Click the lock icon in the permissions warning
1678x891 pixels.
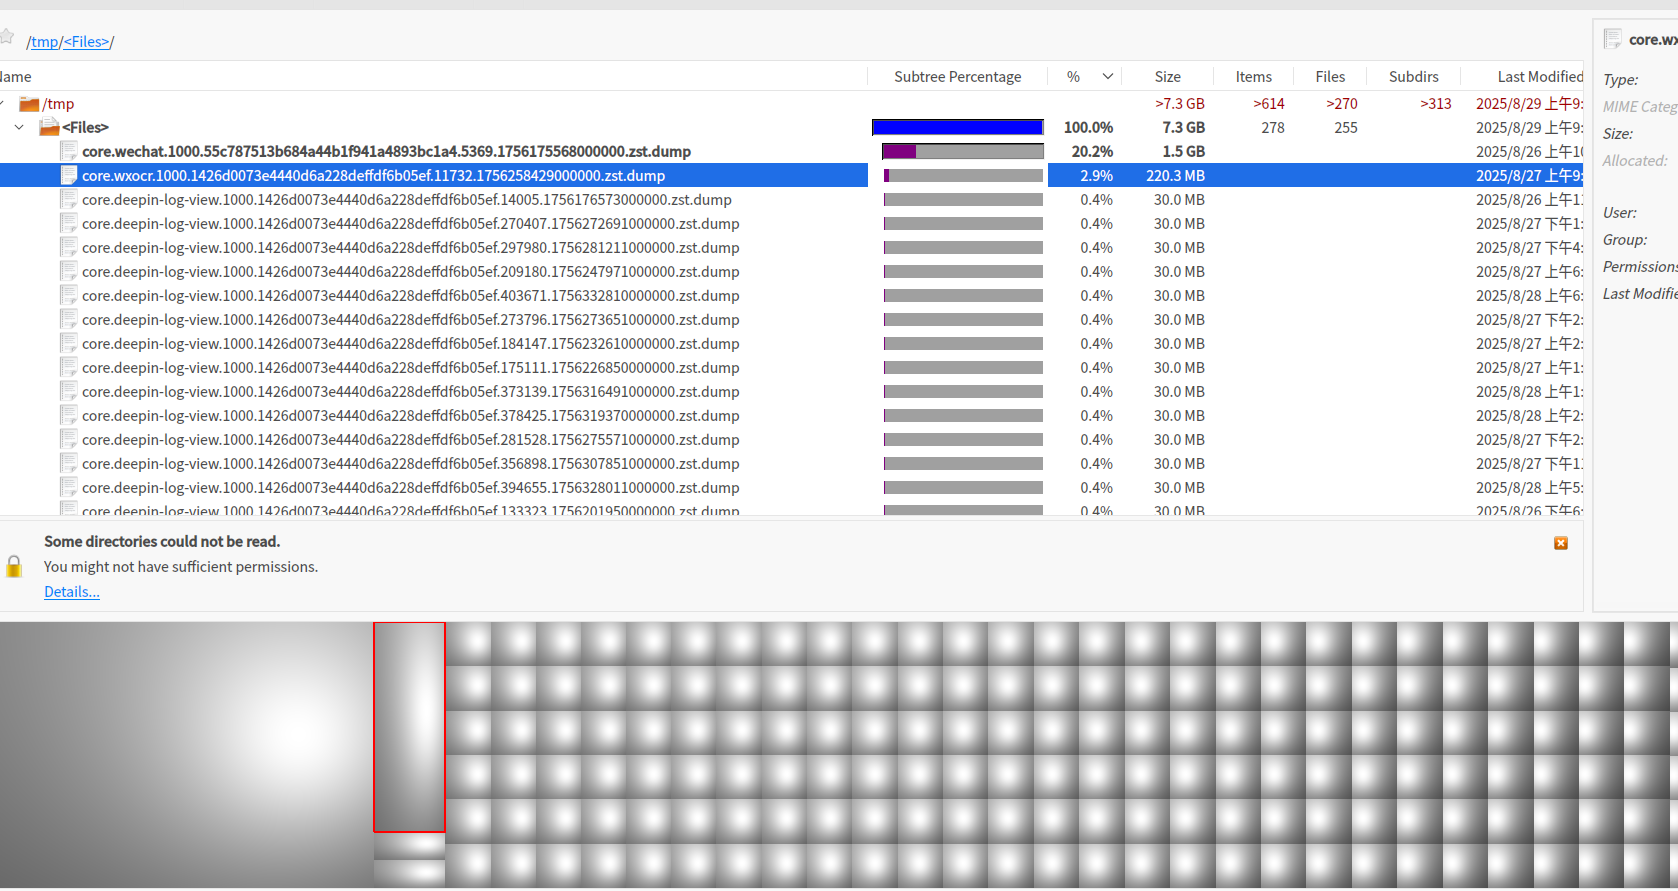coord(14,566)
